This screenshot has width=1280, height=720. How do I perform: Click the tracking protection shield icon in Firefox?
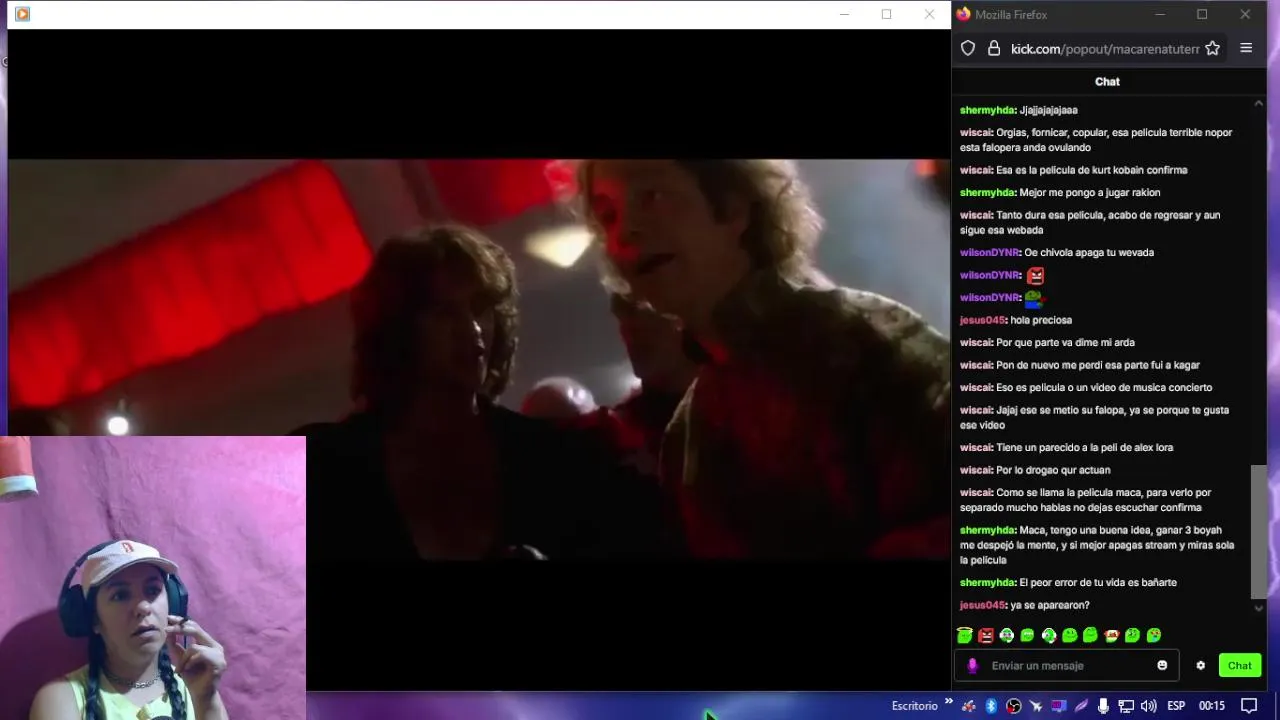[968, 48]
